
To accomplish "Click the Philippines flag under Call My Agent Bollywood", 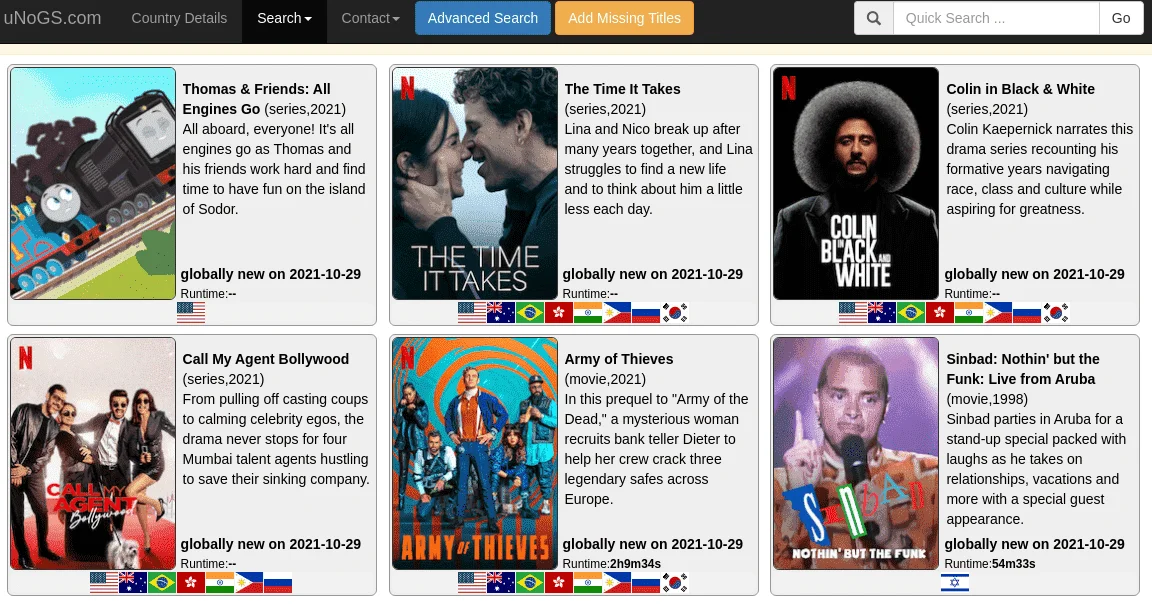I will [249, 583].
